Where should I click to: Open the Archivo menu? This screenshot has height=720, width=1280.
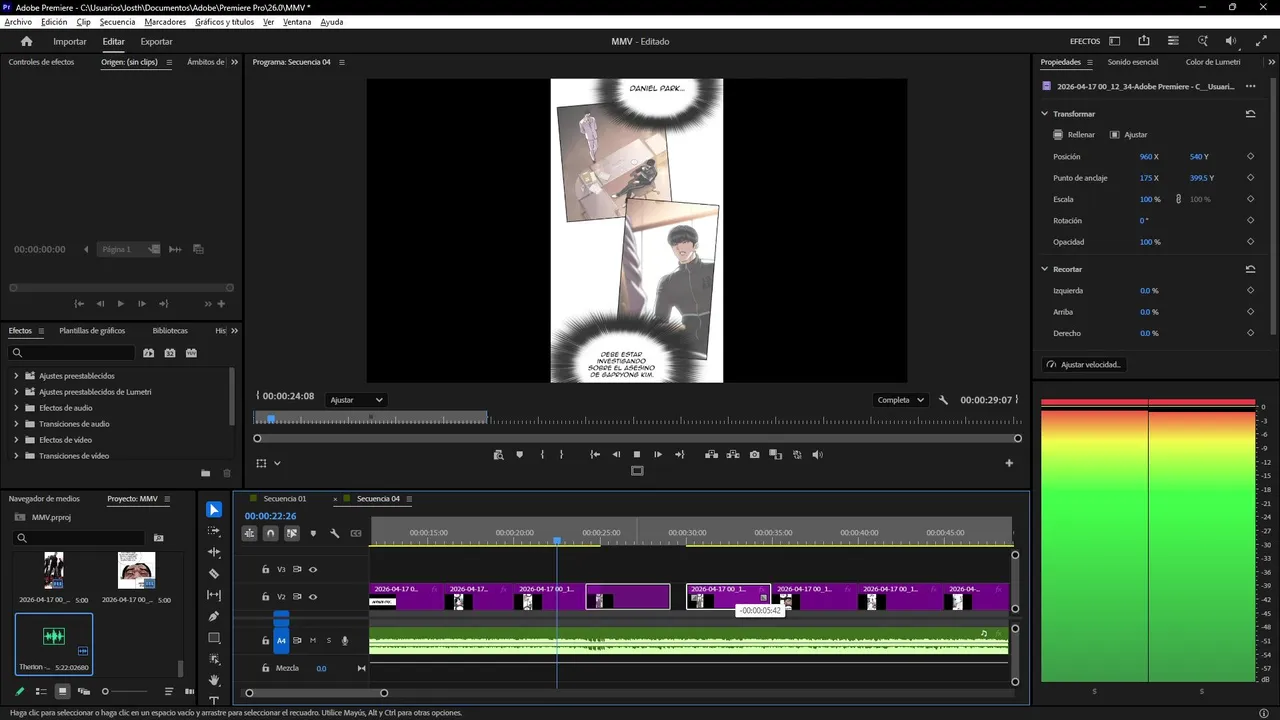click(18, 22)
